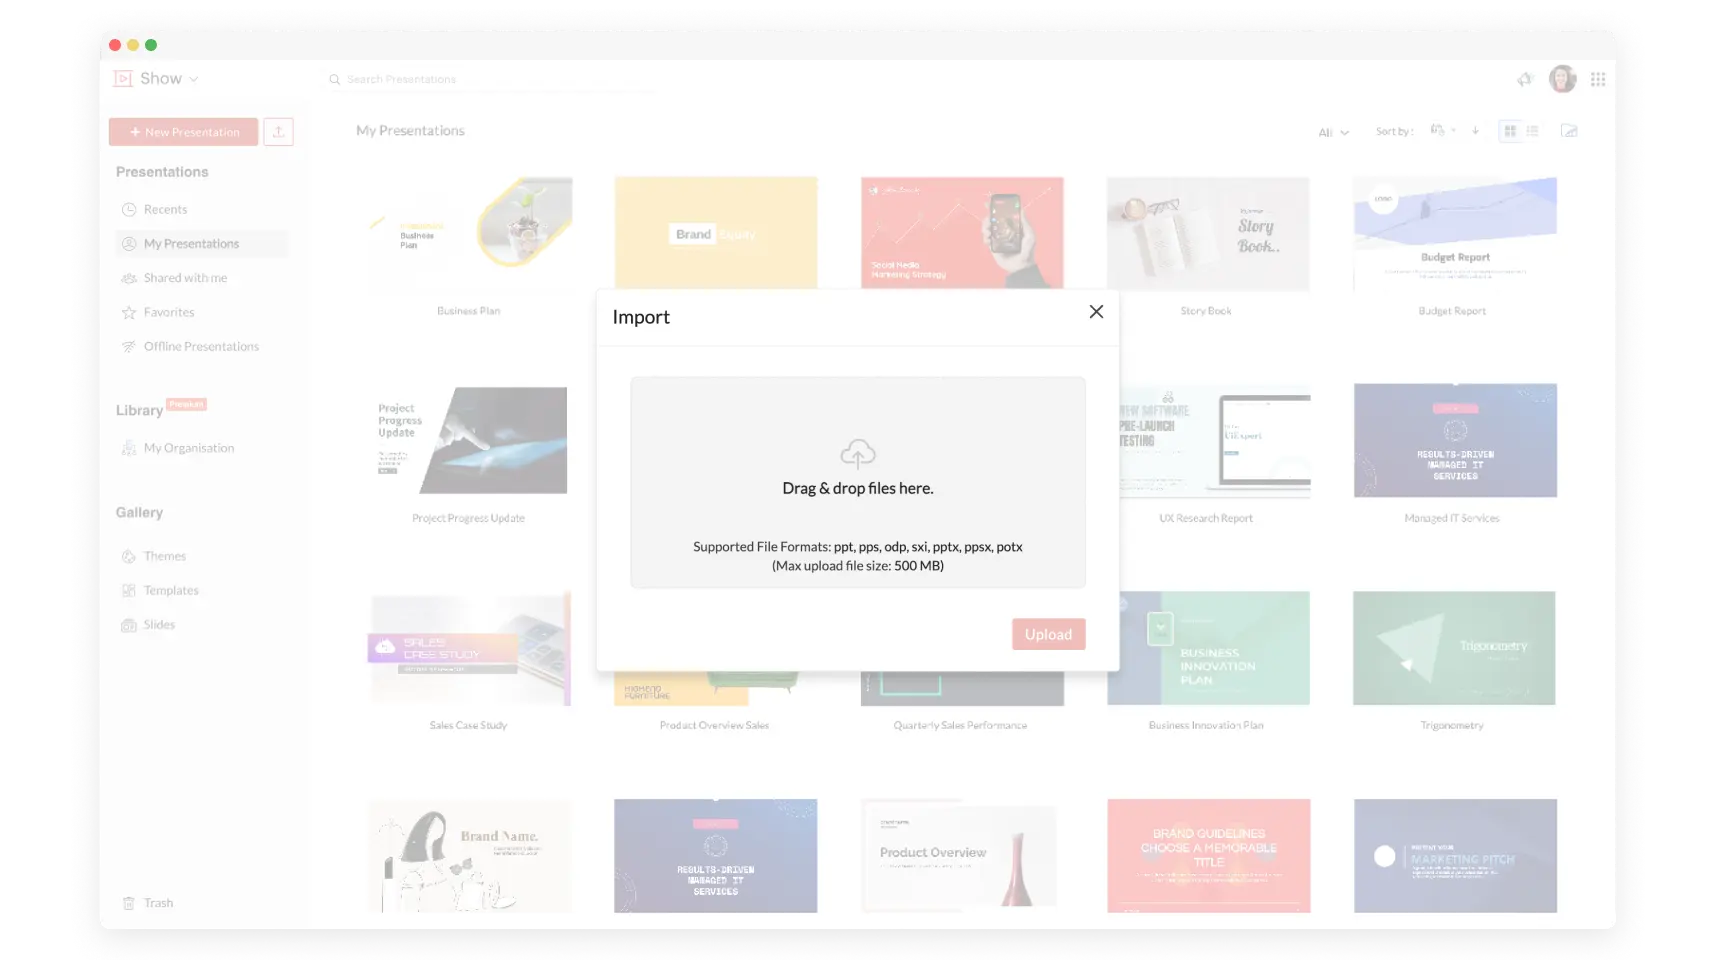
Task: Open My Organisation under Library
Action: pyautogui.click(x=188, y=447)
